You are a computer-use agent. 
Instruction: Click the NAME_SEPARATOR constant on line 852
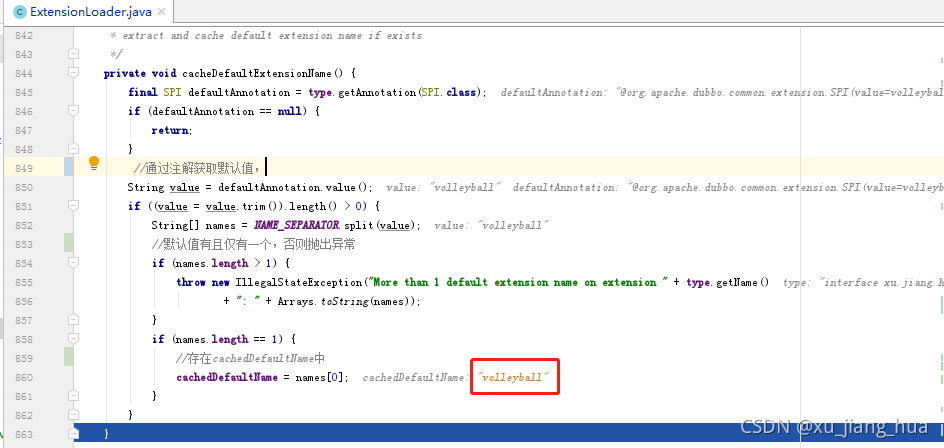(x=297, y=225)
